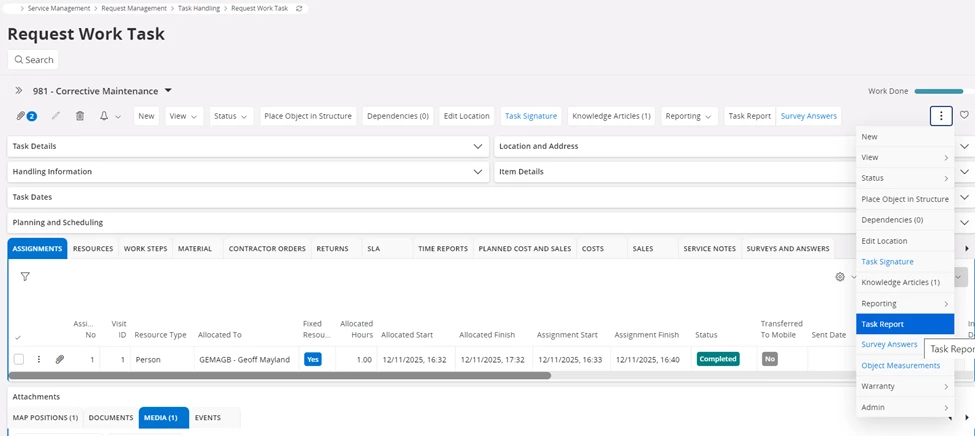This screenshot has width=975, height=436.
Task: Click the New button in the toolbar
Action: pyautogui.click(x=147, y=116)
